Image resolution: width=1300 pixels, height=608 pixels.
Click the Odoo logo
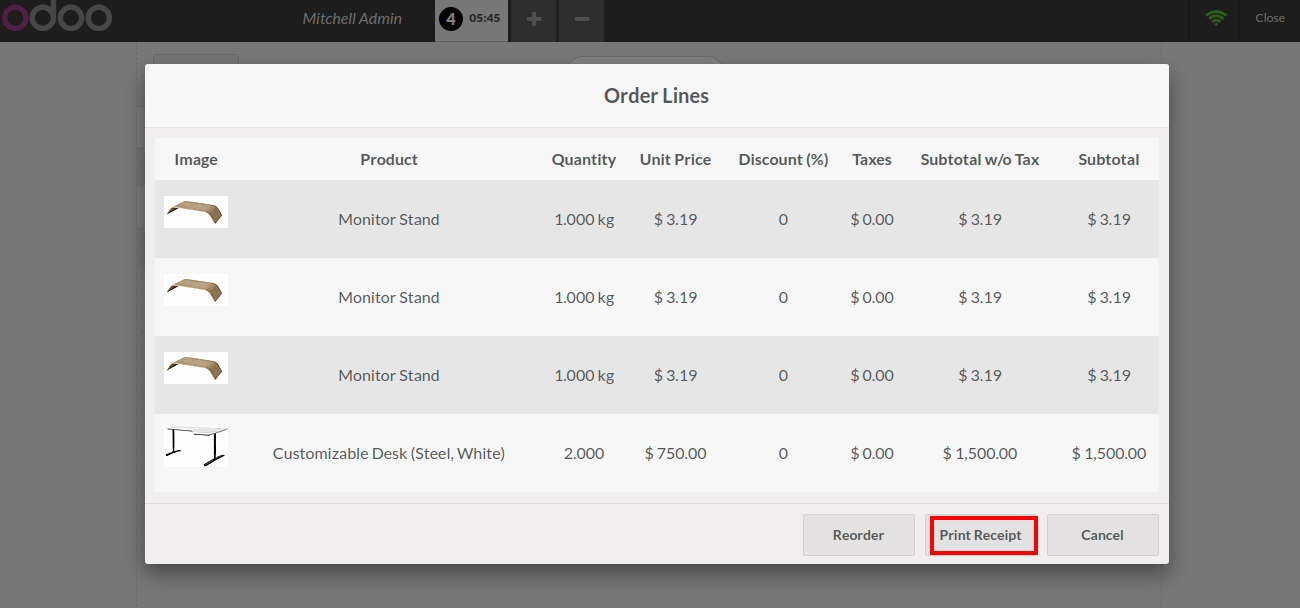tap(56, 18)
